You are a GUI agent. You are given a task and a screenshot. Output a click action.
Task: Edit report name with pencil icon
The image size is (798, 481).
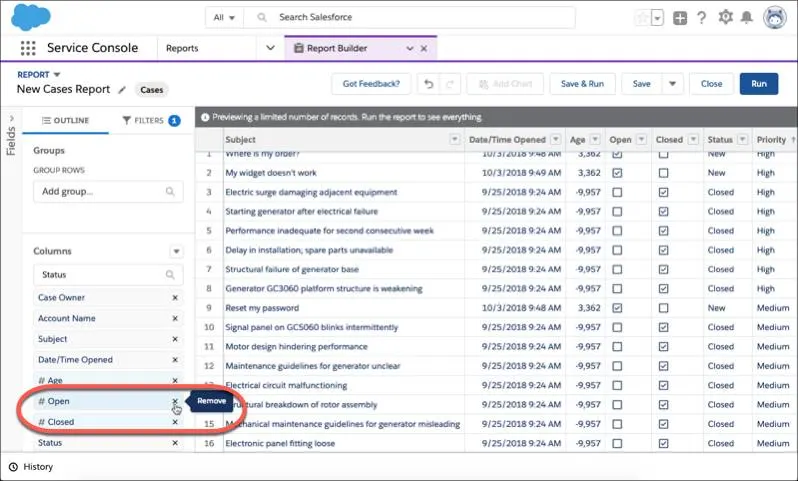[x=122, y=90]
